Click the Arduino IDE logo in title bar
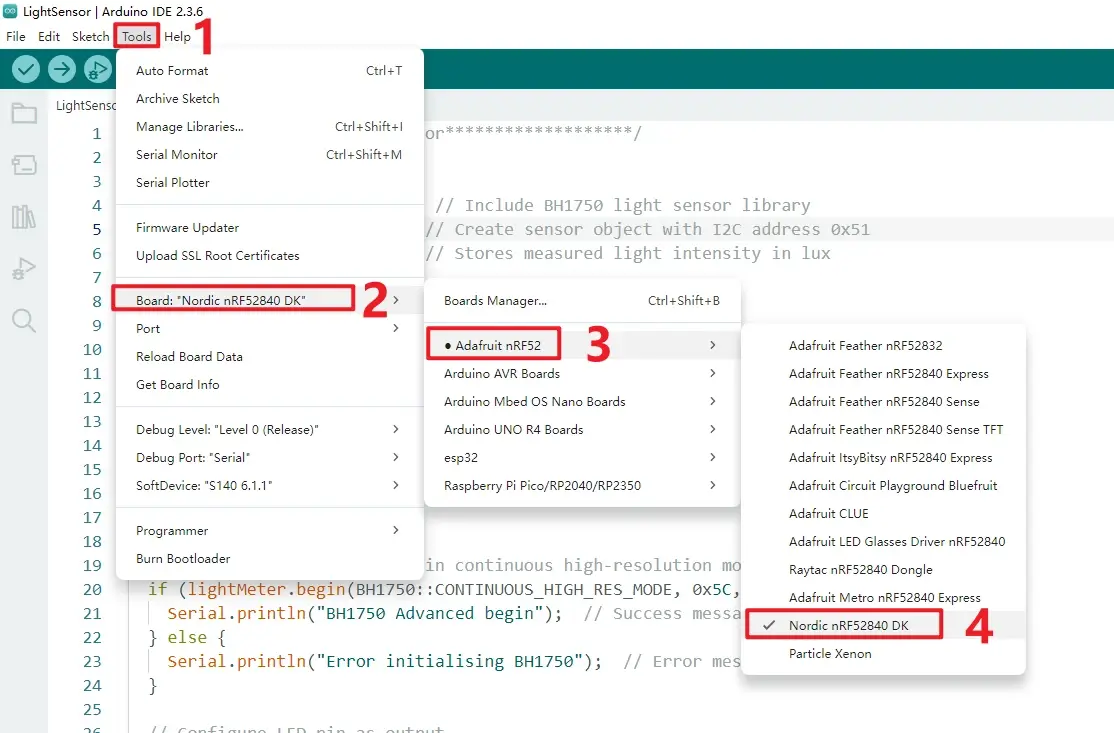Viewport: 1114px width, 733px height. (x=10, y=11)
